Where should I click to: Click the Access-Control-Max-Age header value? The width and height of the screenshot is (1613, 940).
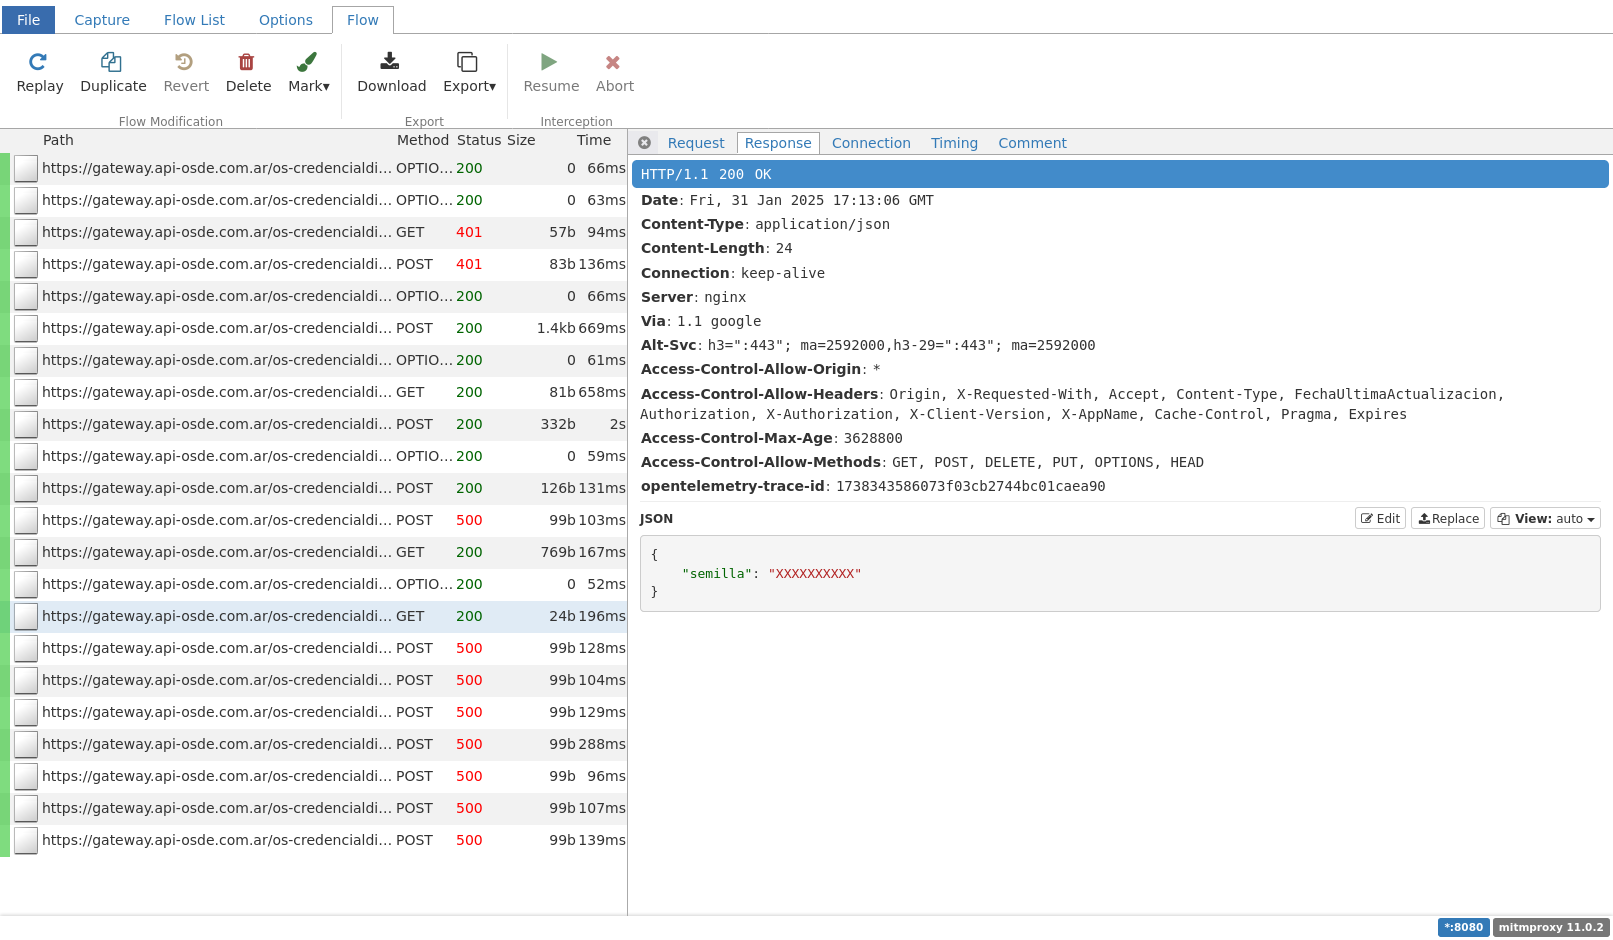[x=873, y=438]
